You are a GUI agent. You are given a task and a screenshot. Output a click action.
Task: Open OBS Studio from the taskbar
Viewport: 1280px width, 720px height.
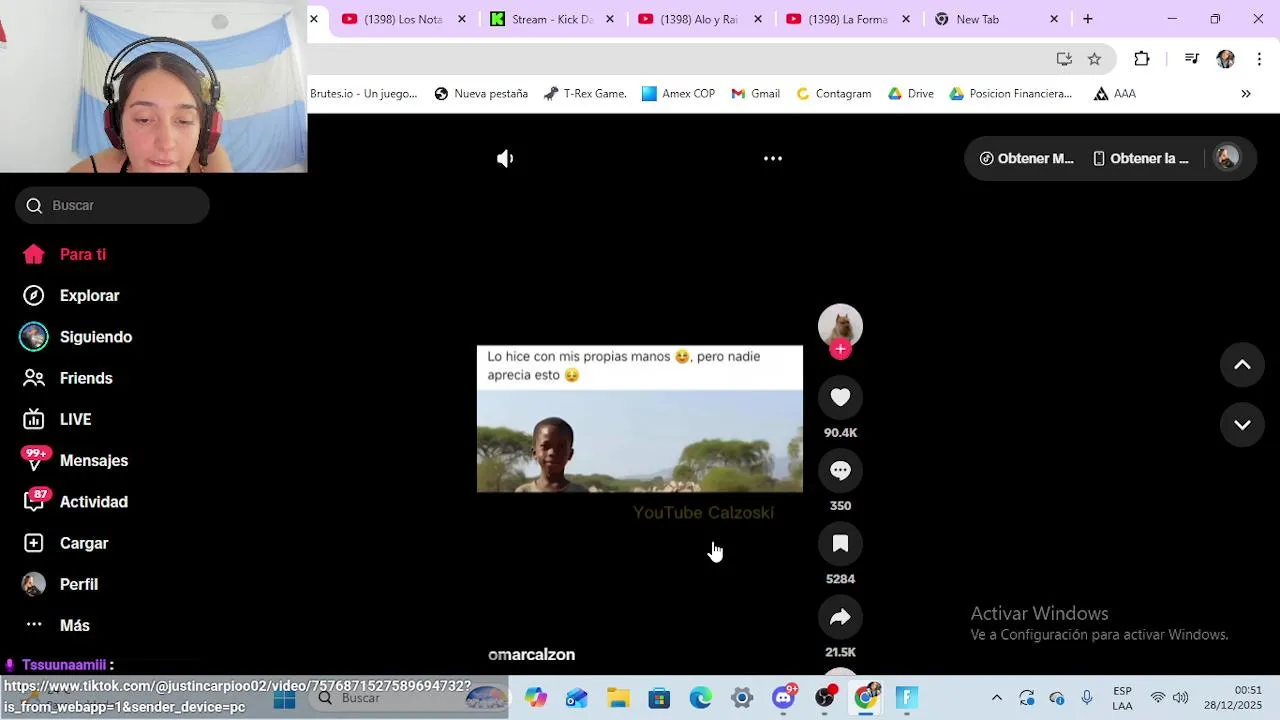tap(825, 697)
